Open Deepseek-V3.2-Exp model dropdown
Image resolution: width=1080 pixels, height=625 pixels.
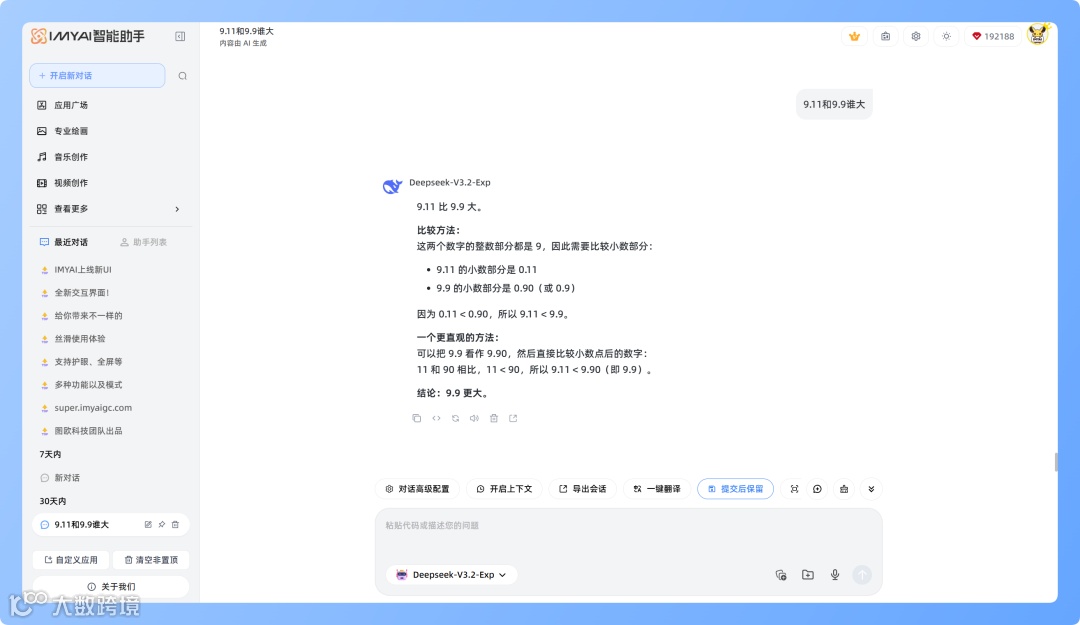(452, 575)
